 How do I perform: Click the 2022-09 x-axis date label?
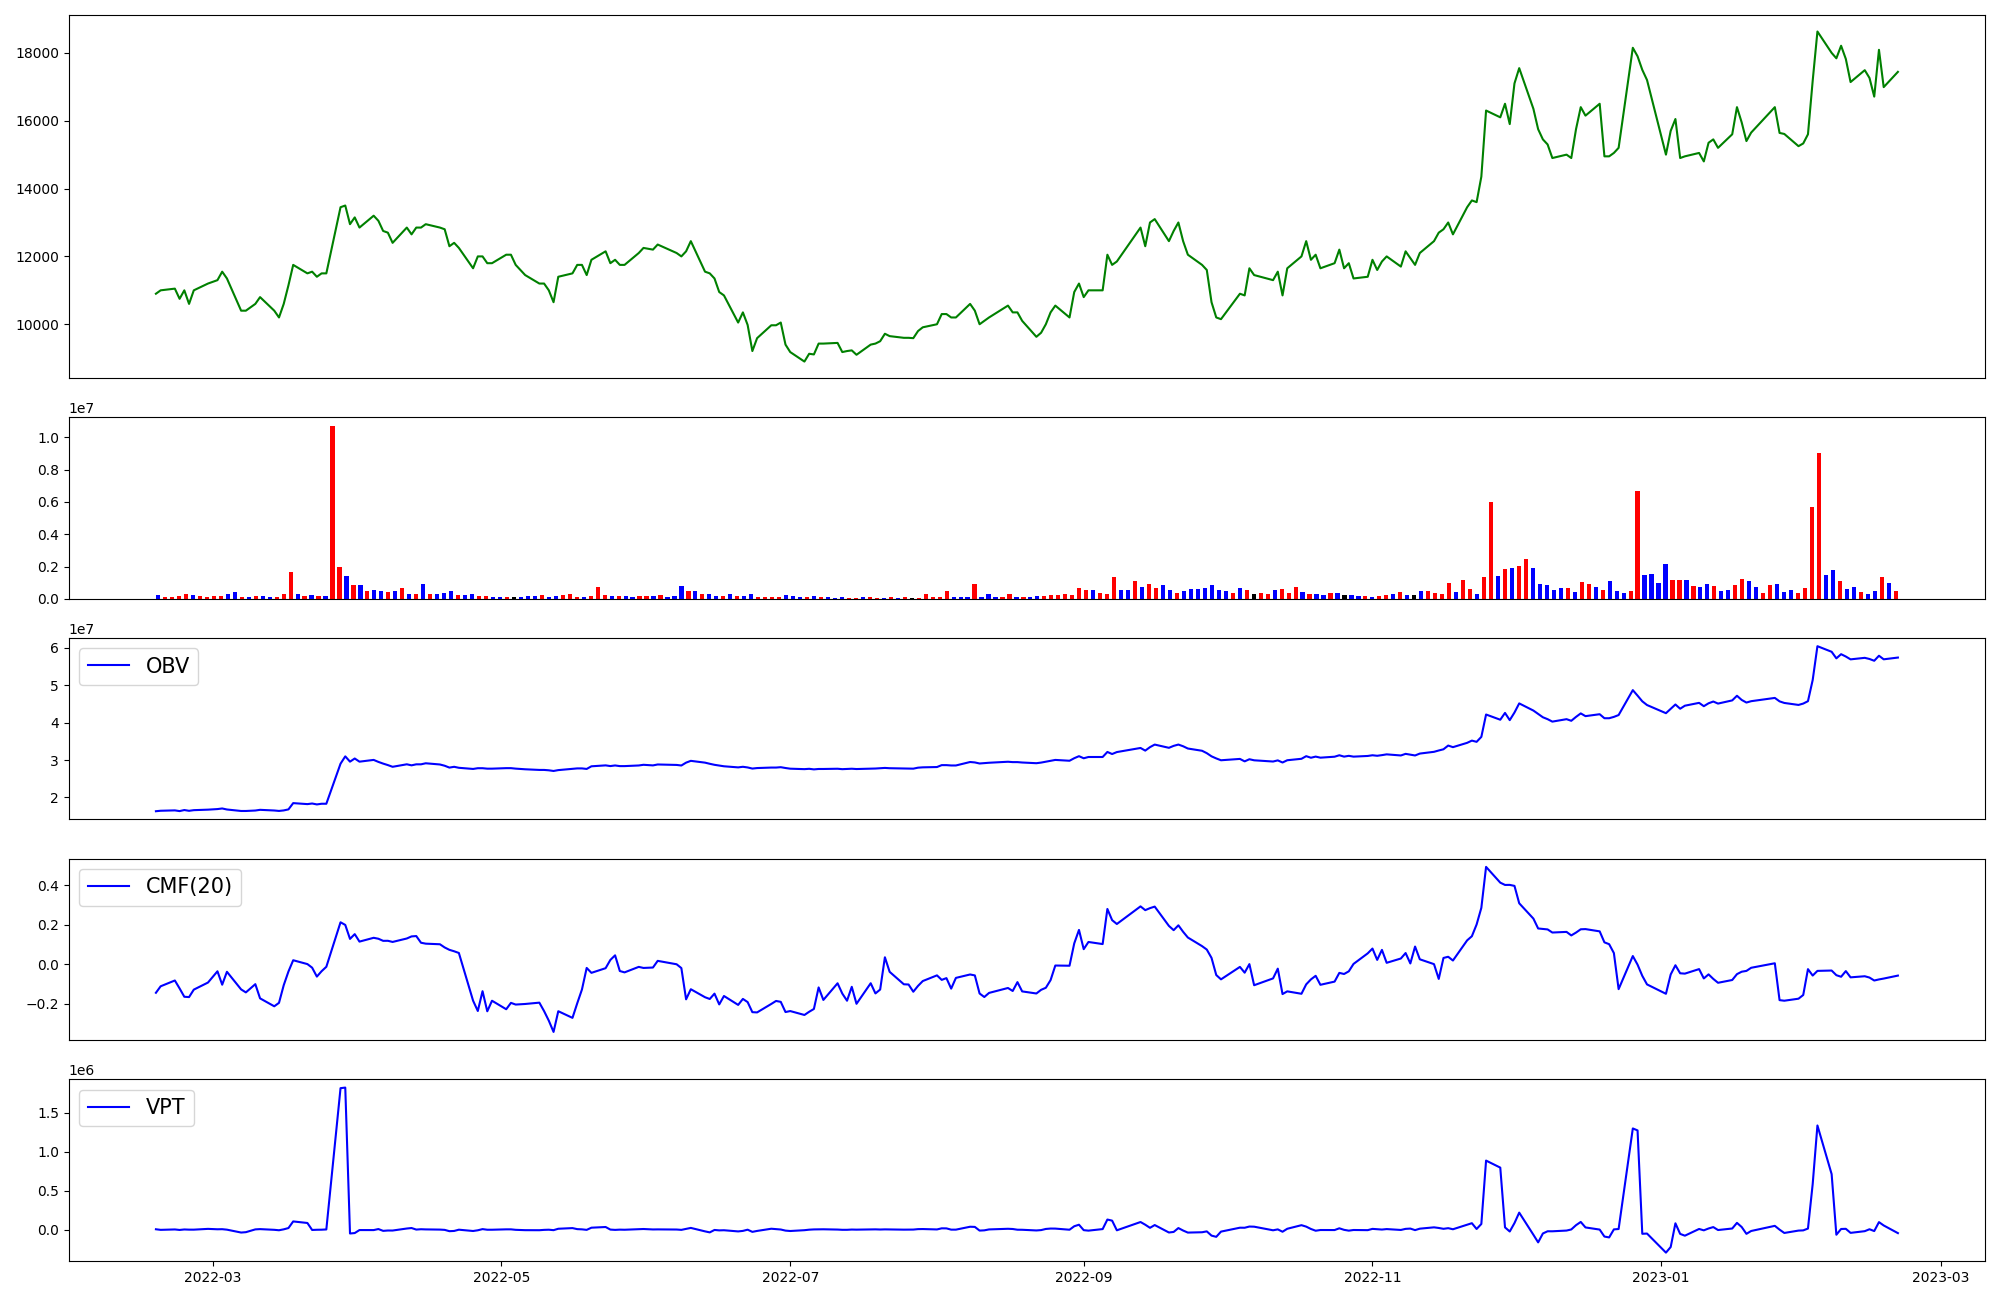1084,1276
